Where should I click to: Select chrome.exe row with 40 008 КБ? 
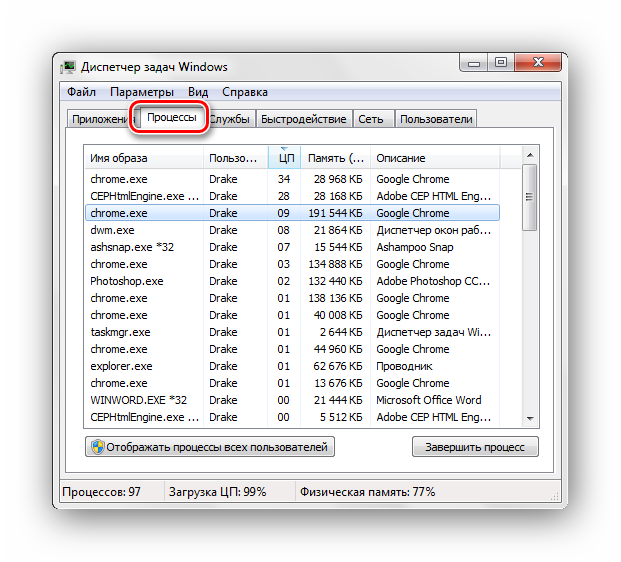292,315
